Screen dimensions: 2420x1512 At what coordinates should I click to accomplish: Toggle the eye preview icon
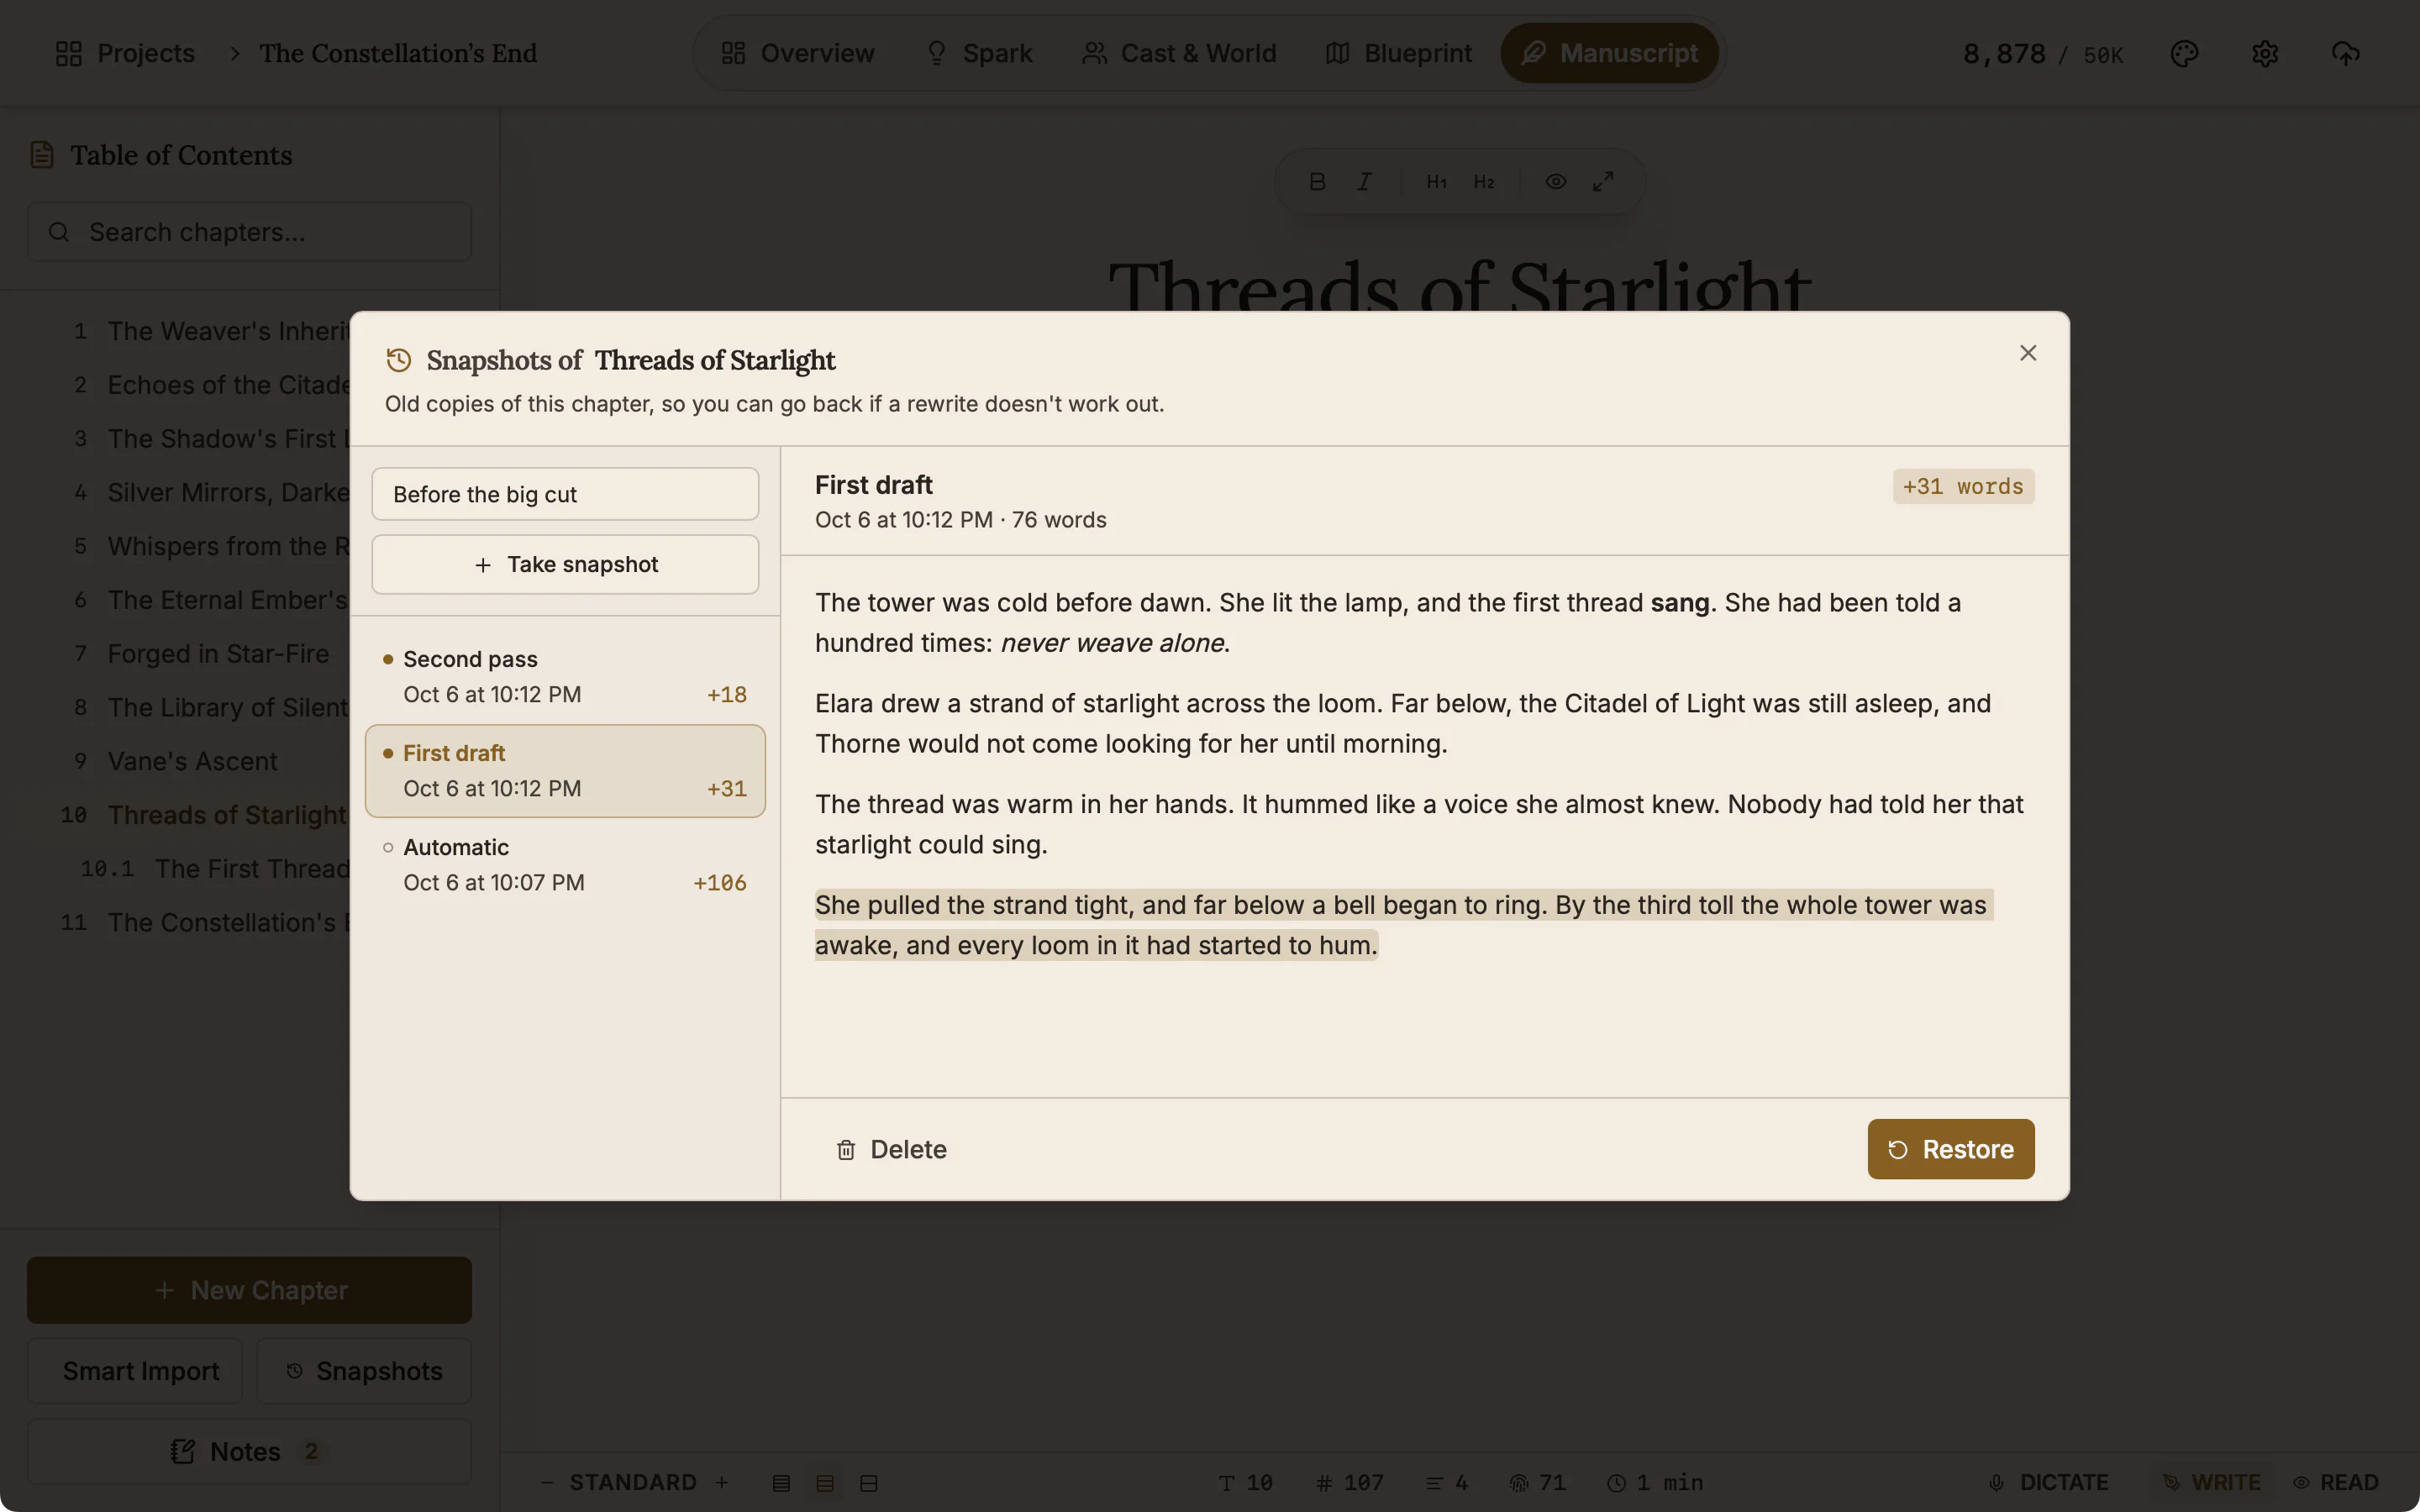1555,181
